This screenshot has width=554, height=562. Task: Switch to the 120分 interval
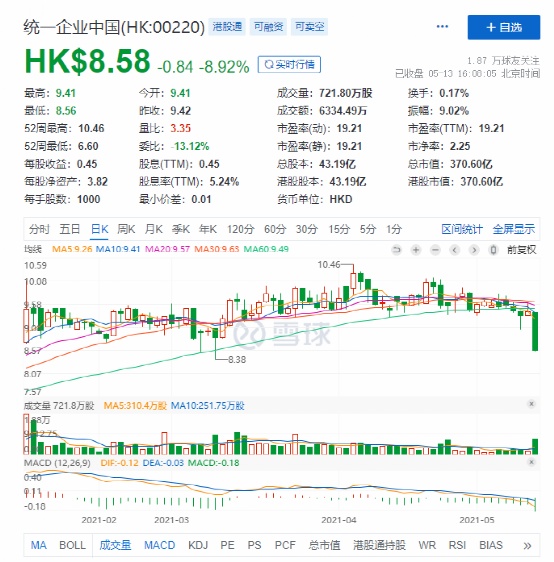pyautogui.click(x=240, y=229)
